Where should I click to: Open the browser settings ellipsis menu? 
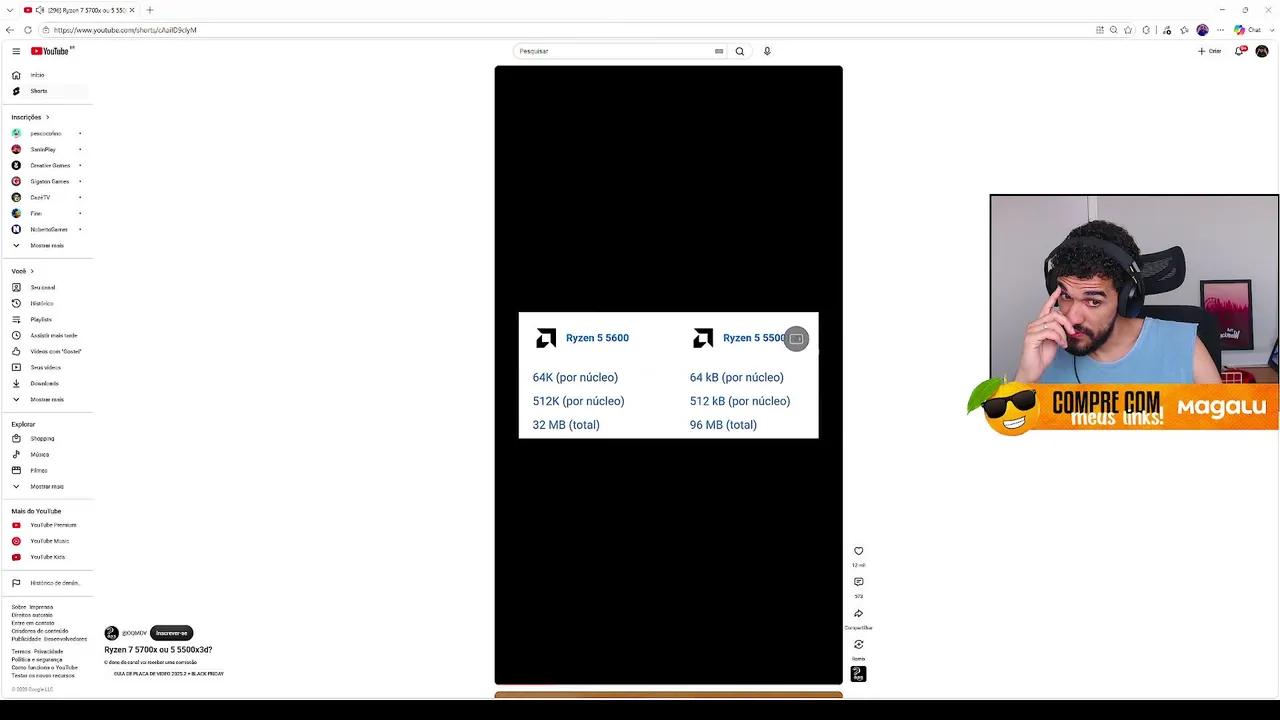point(1220,30)
